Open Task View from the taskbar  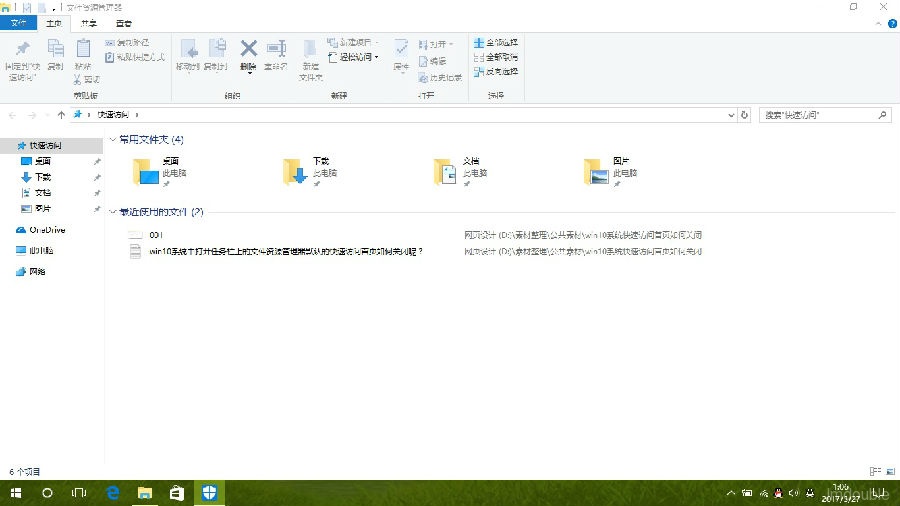click(x=79, y=493)
